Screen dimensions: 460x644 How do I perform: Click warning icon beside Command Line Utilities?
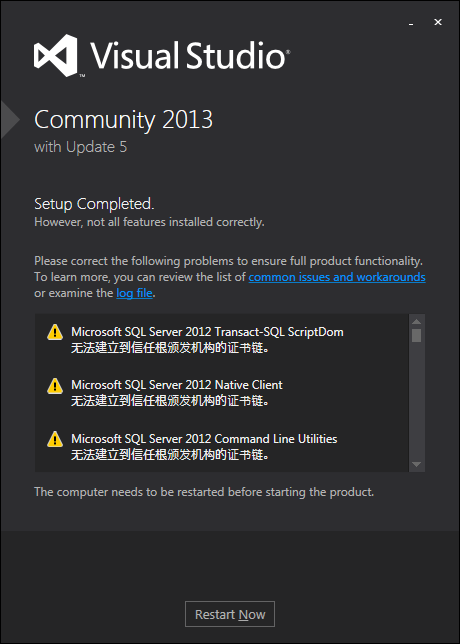(x=55, y=439)
